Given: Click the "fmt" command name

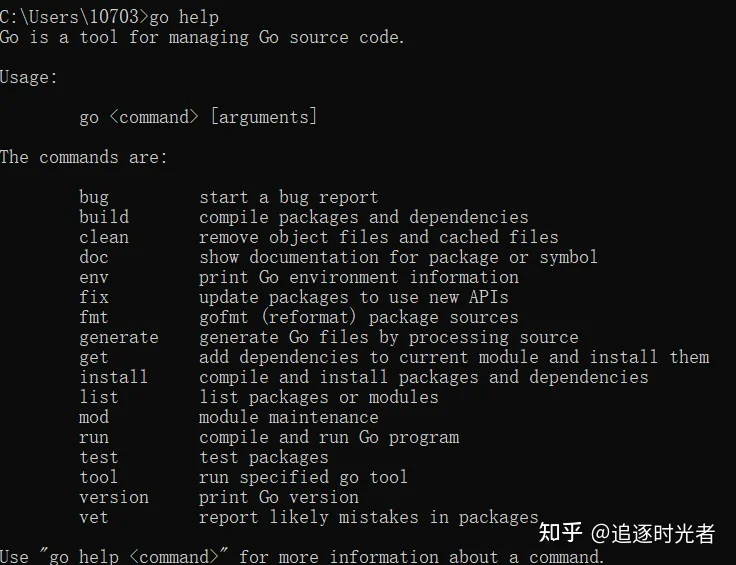Looking at the screenshot, I should pyautogui.click(x=94, y=317).
